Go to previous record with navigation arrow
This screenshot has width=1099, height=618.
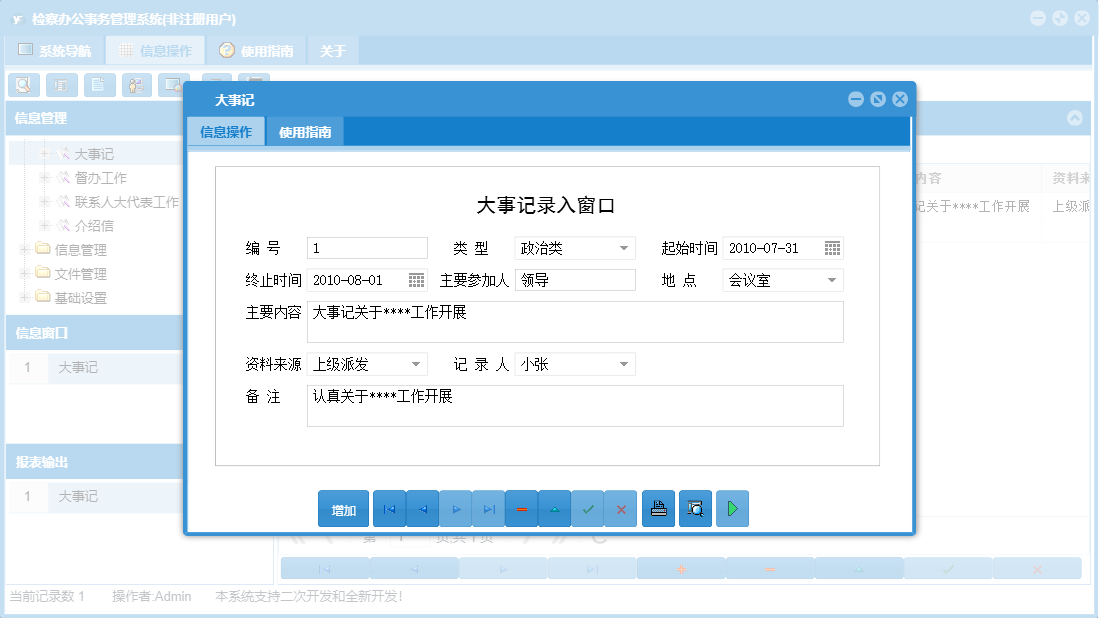pos(422,508)
